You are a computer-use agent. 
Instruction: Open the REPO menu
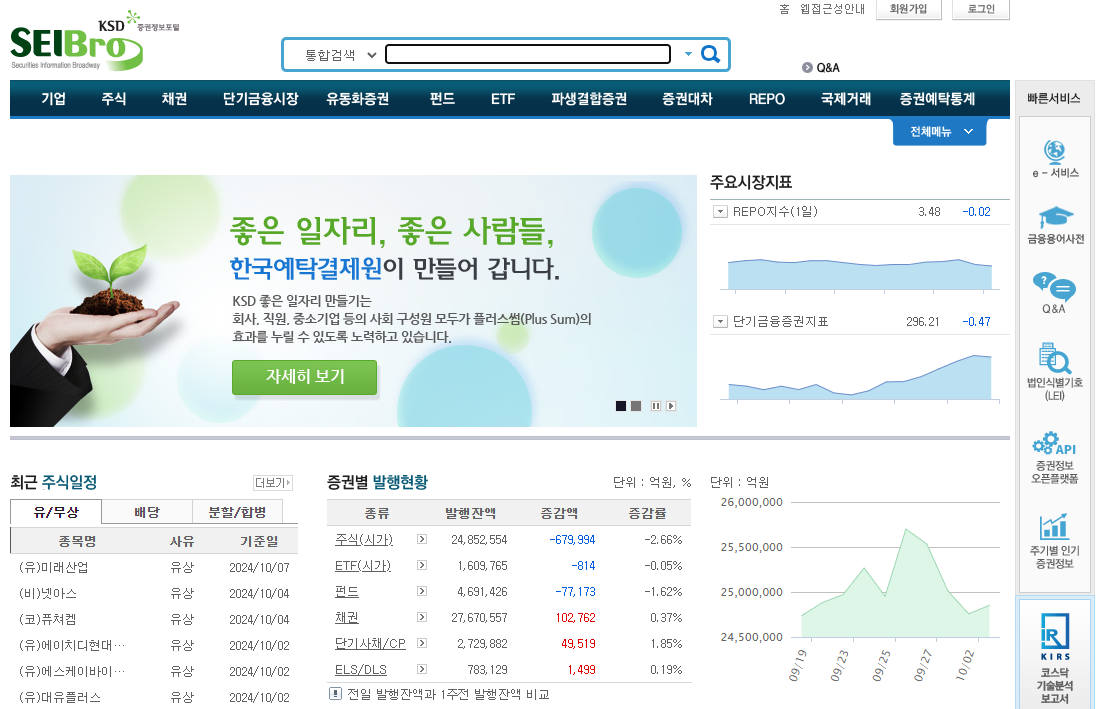coord(767,99)
